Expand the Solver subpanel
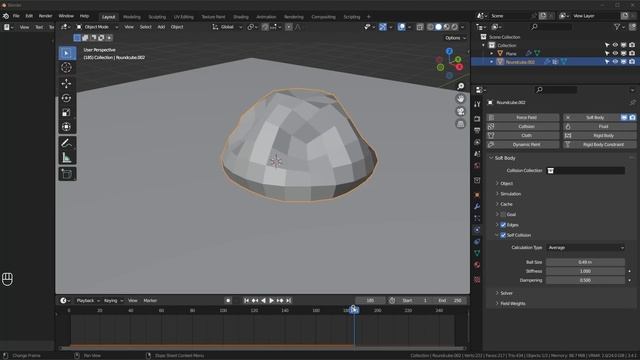 tap(506, 293)
